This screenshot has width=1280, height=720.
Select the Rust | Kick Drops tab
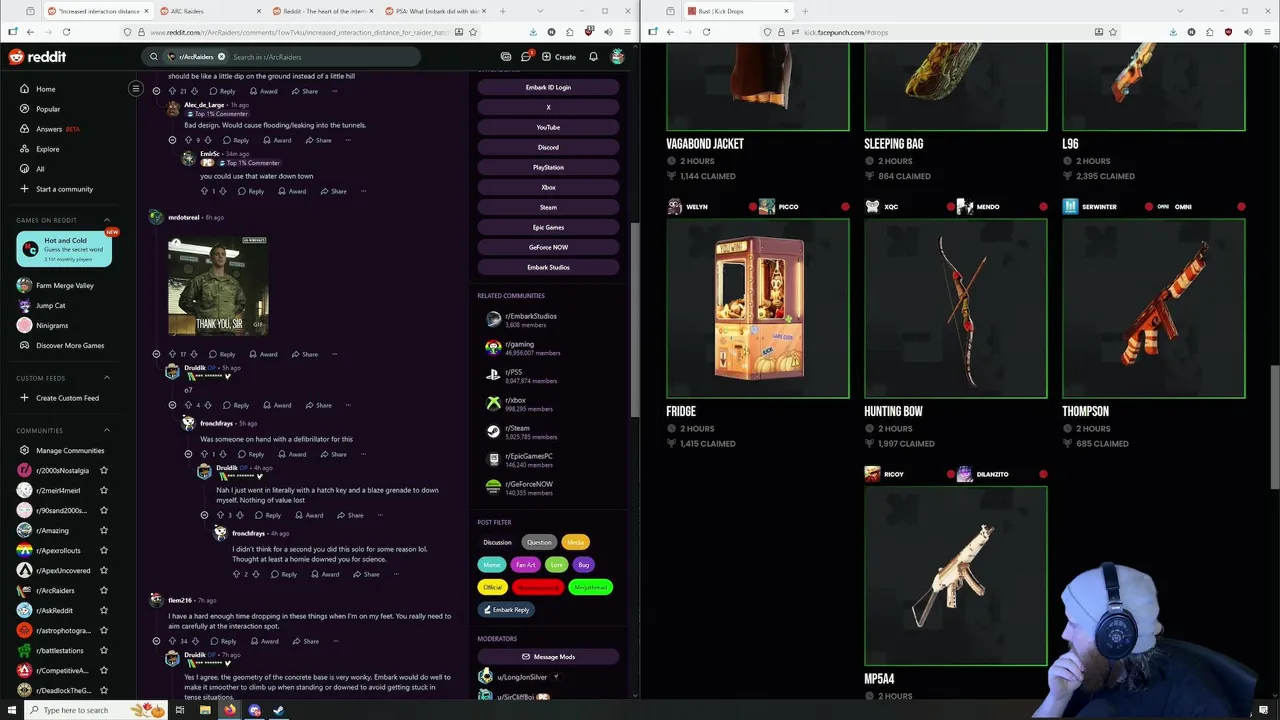738,11
